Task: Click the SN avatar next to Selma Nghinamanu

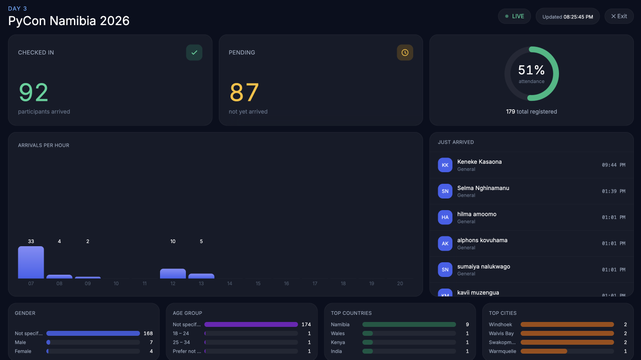Action: tap(445, 191)
